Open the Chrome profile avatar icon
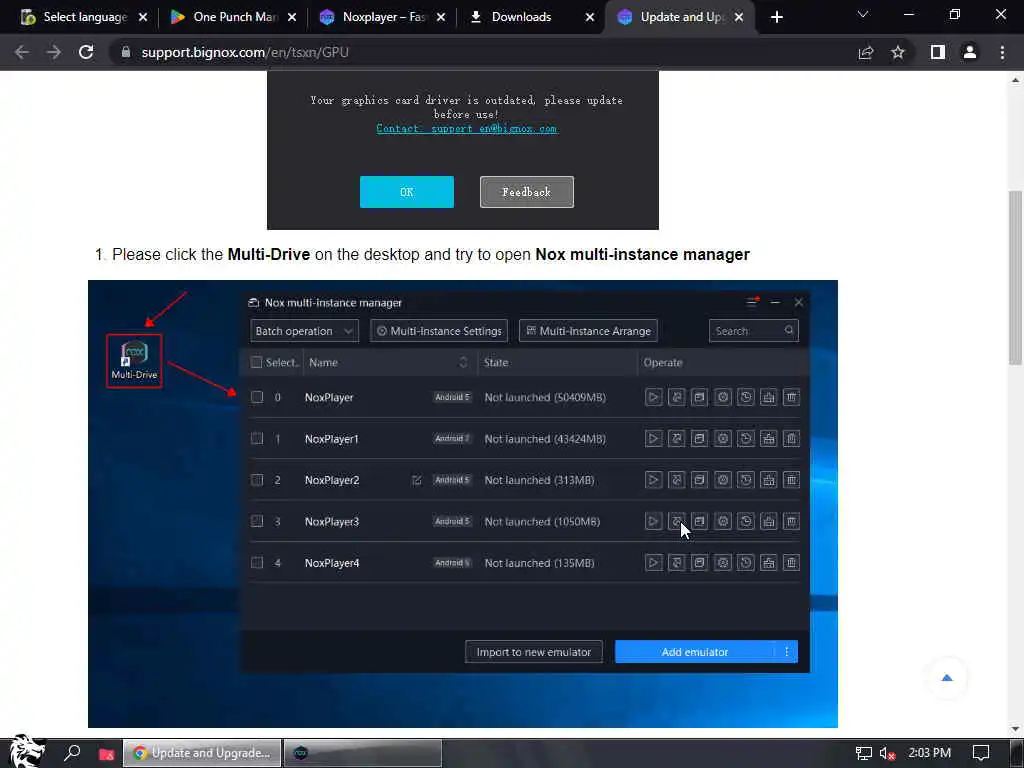Screen dimensions: 1024x768 click(970, 52)
